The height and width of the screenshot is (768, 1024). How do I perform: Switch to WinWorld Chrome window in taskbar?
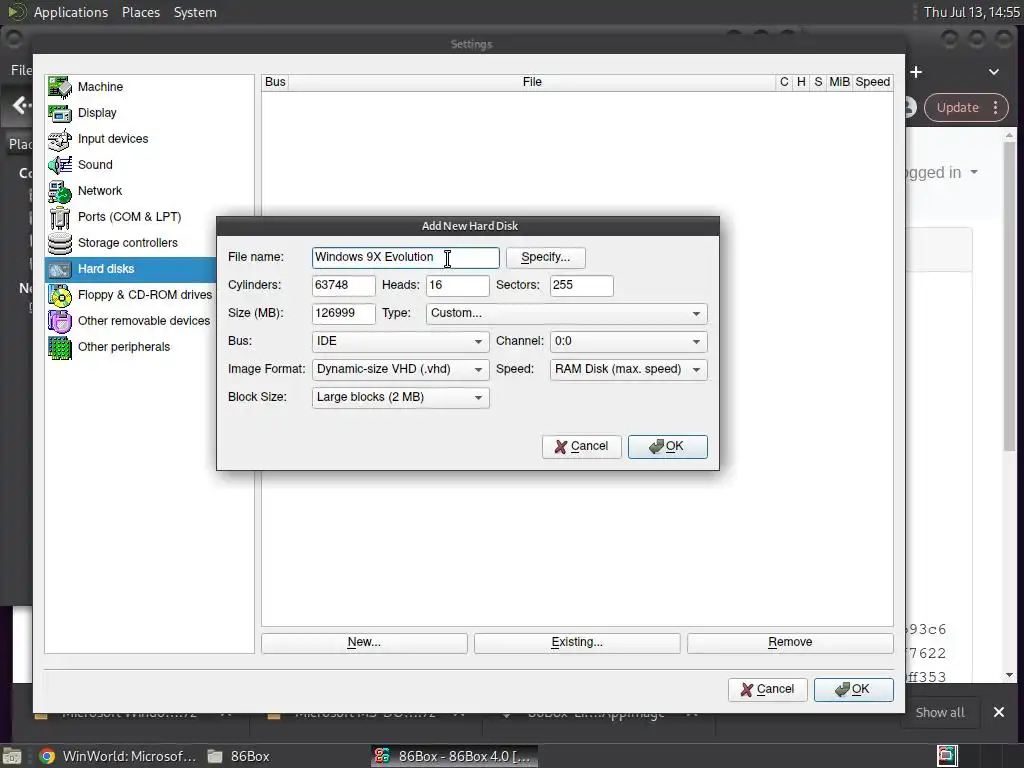tap(118, 756)
